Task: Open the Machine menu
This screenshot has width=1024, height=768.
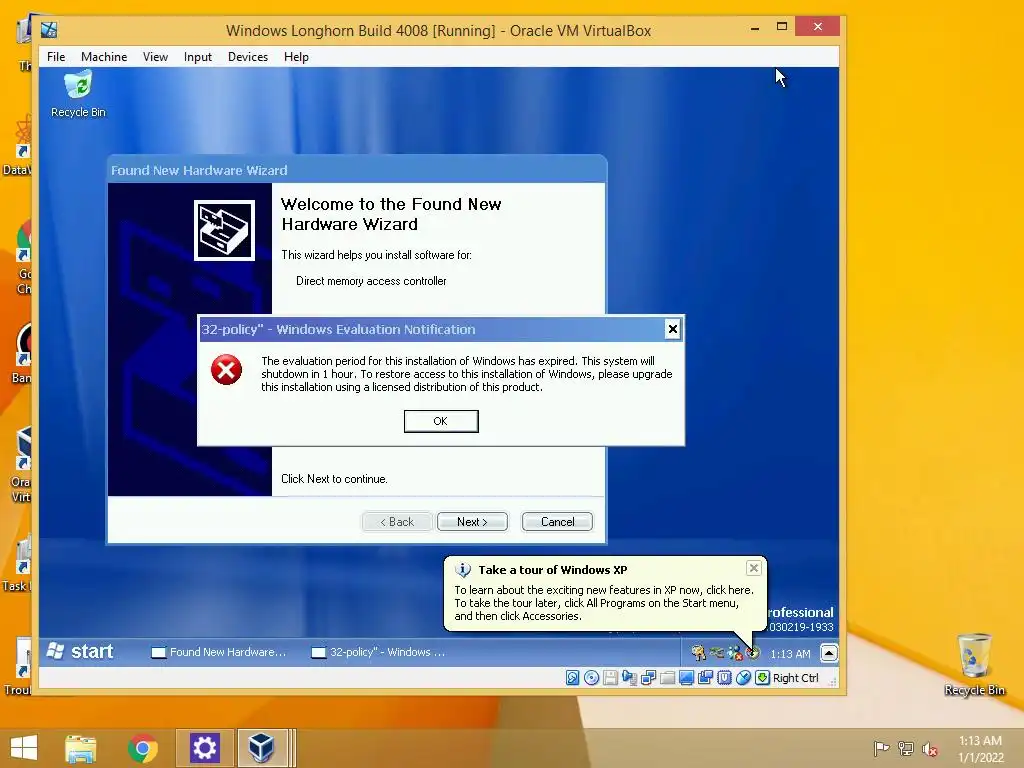Action: coord(104,57)
